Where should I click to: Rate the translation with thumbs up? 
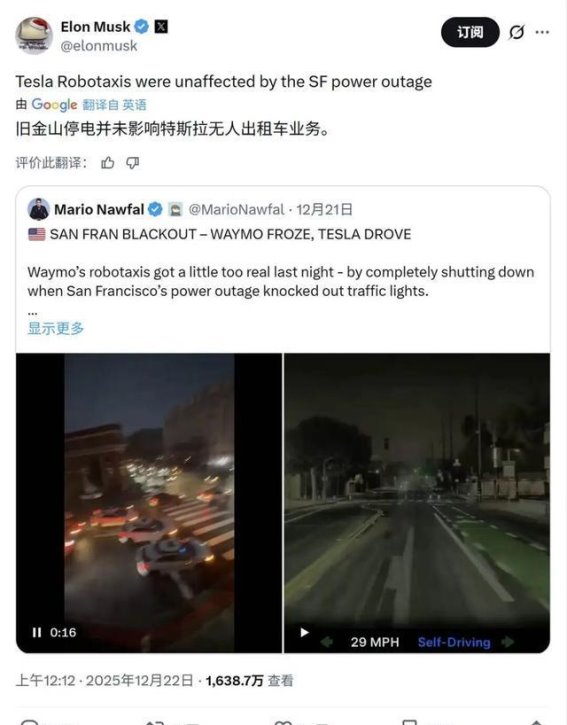108,163
